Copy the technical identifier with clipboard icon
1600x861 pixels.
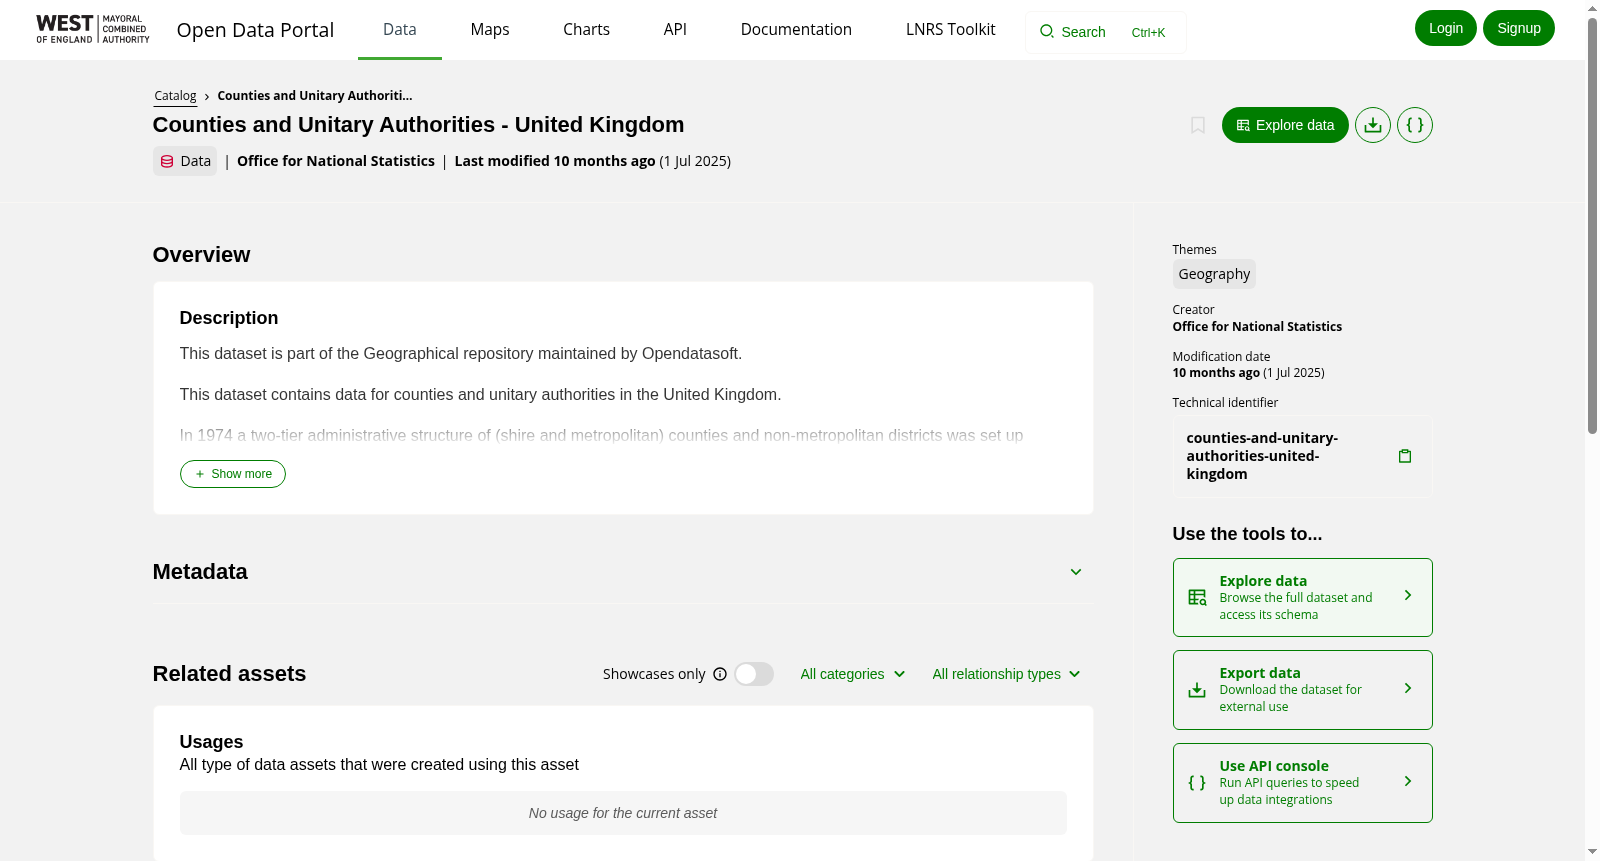click(x=1405, y=456)
